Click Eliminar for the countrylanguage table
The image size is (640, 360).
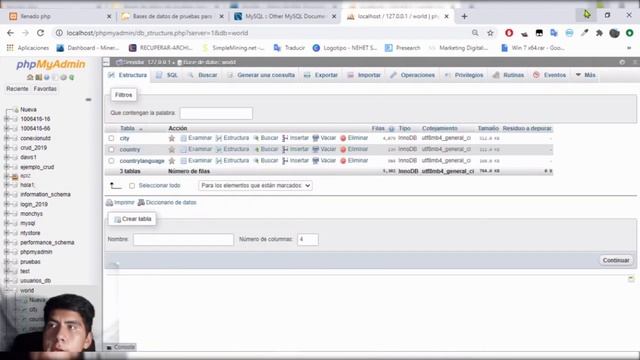click(354, 161)
